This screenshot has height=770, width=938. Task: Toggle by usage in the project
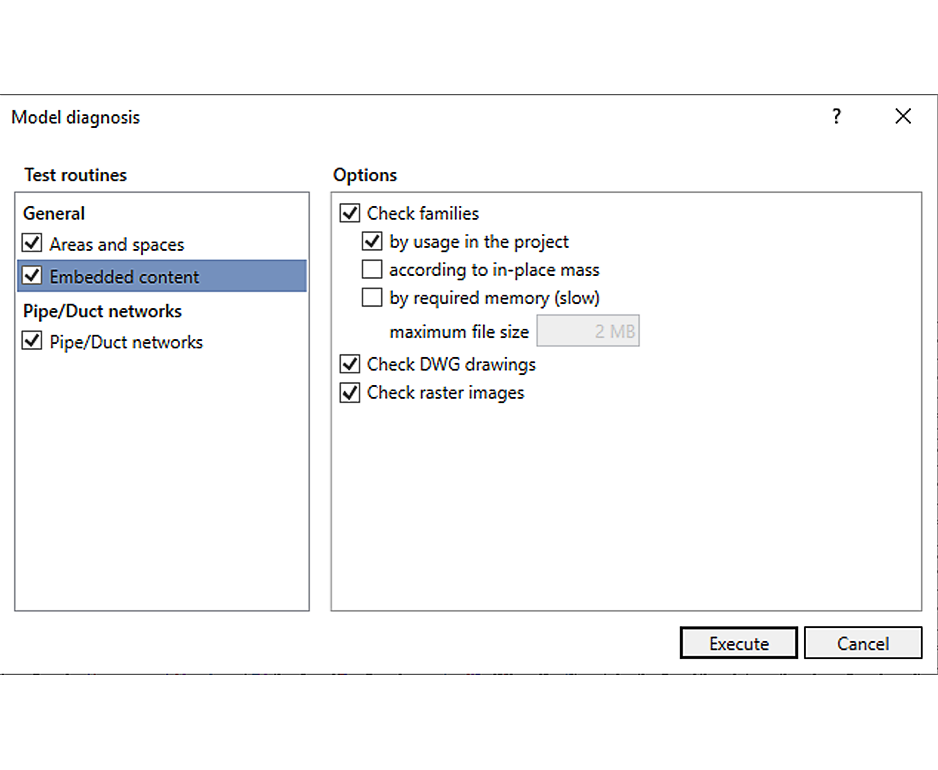coord(372,241)
